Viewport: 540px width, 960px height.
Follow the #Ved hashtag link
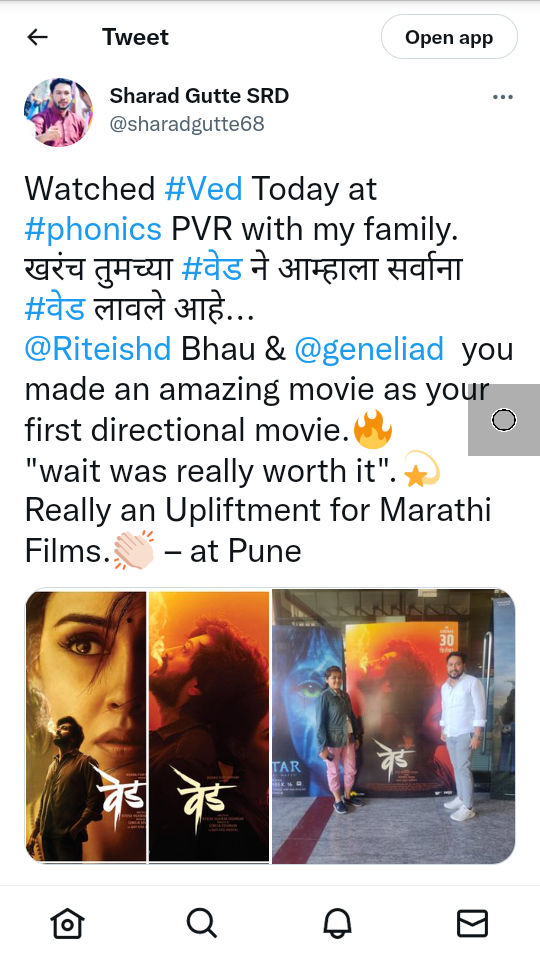pos(204,188)
